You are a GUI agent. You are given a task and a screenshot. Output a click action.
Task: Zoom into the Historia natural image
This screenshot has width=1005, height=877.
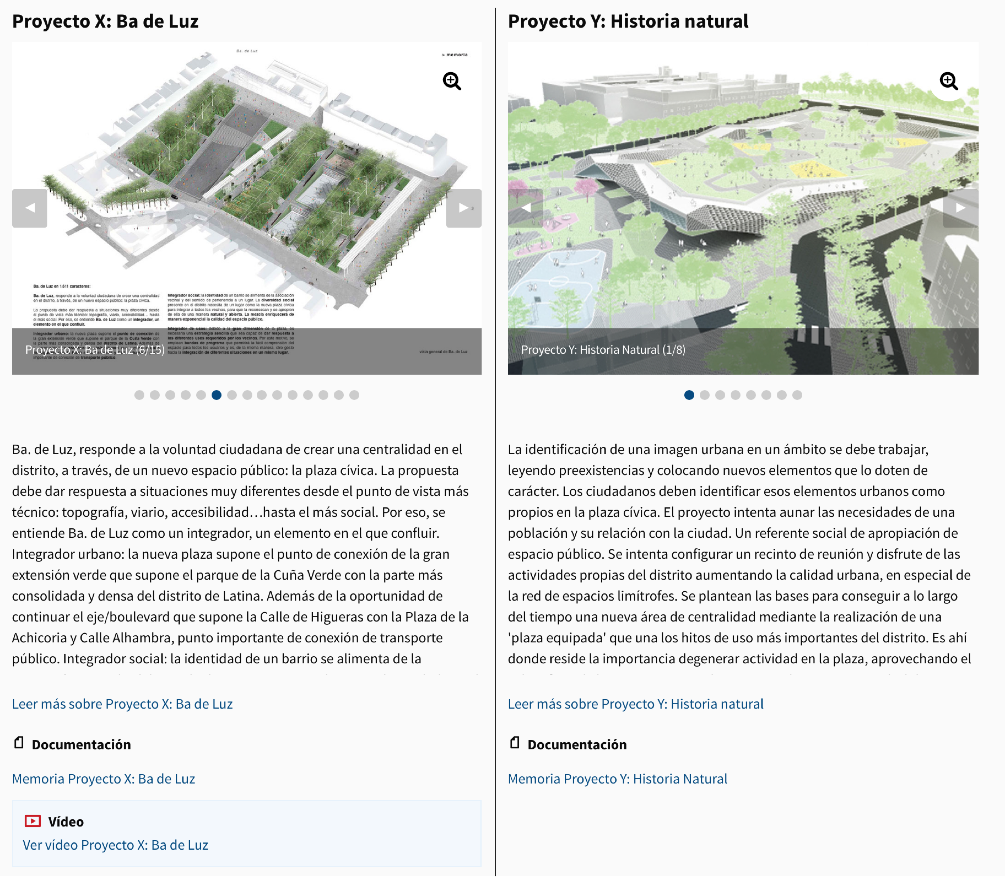click(x=948, y=81)
